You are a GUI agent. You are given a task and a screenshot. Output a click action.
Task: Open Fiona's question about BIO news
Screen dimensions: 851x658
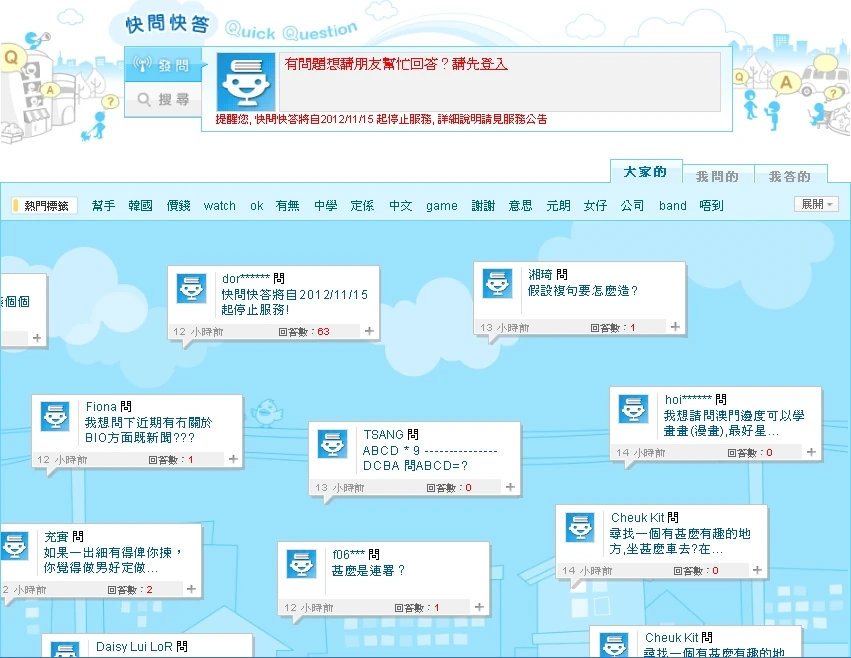148,430
